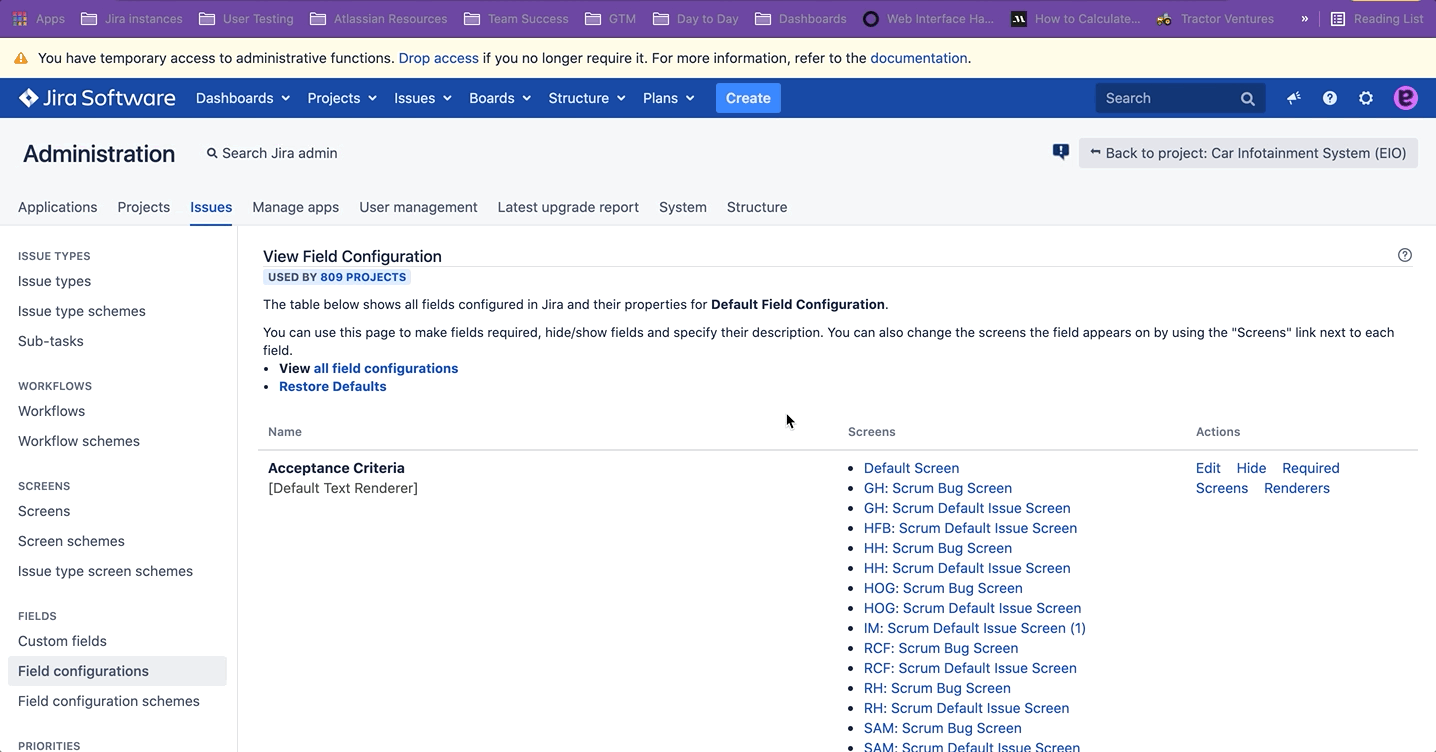
Task: Click the magnifier icon in the search box
Action: pos(1248,98)
